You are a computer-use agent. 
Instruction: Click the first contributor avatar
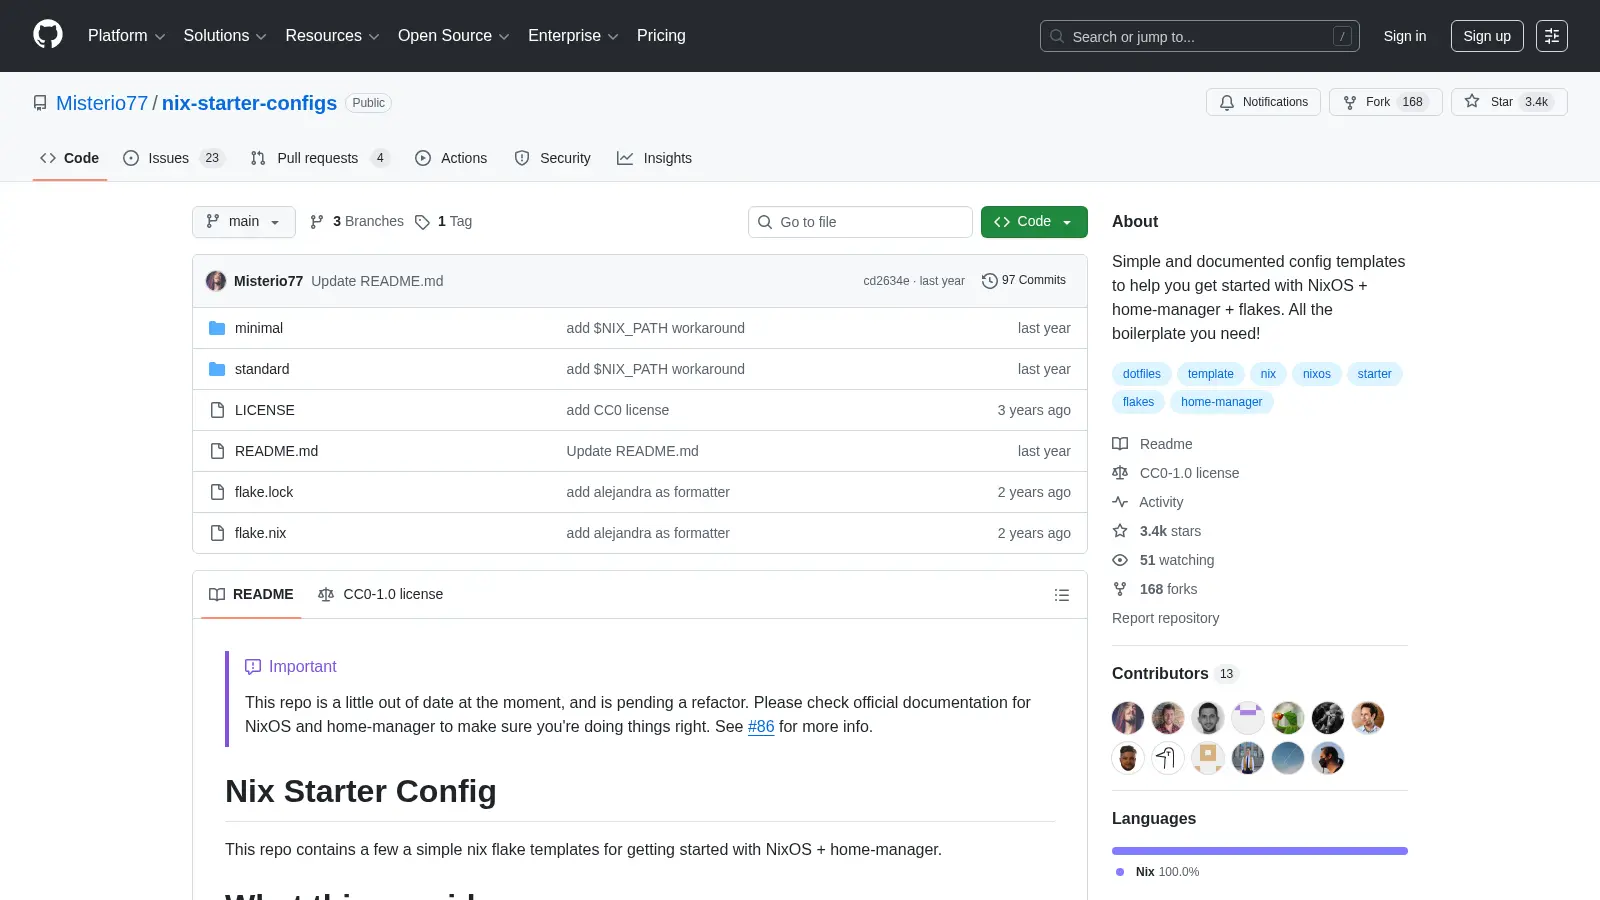coord(1128,718)
